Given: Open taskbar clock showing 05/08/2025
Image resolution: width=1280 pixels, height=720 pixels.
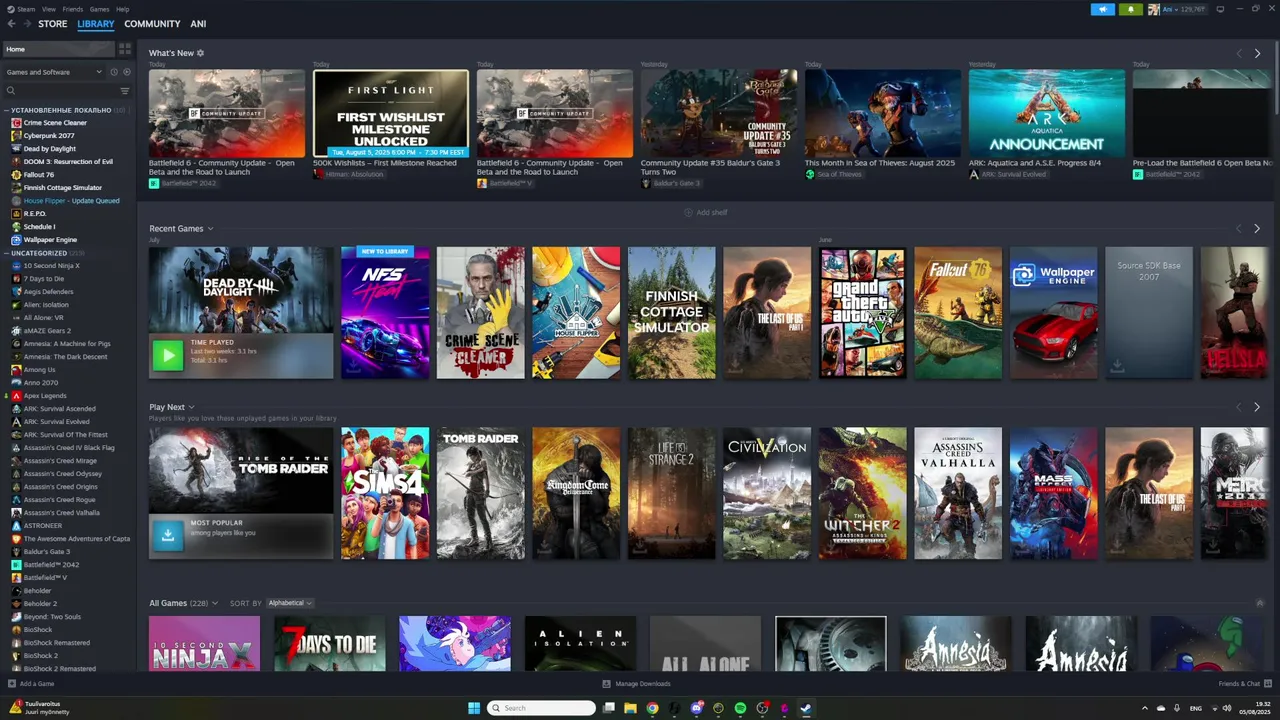Looking at the screenshot, I should pos(1255,708).
